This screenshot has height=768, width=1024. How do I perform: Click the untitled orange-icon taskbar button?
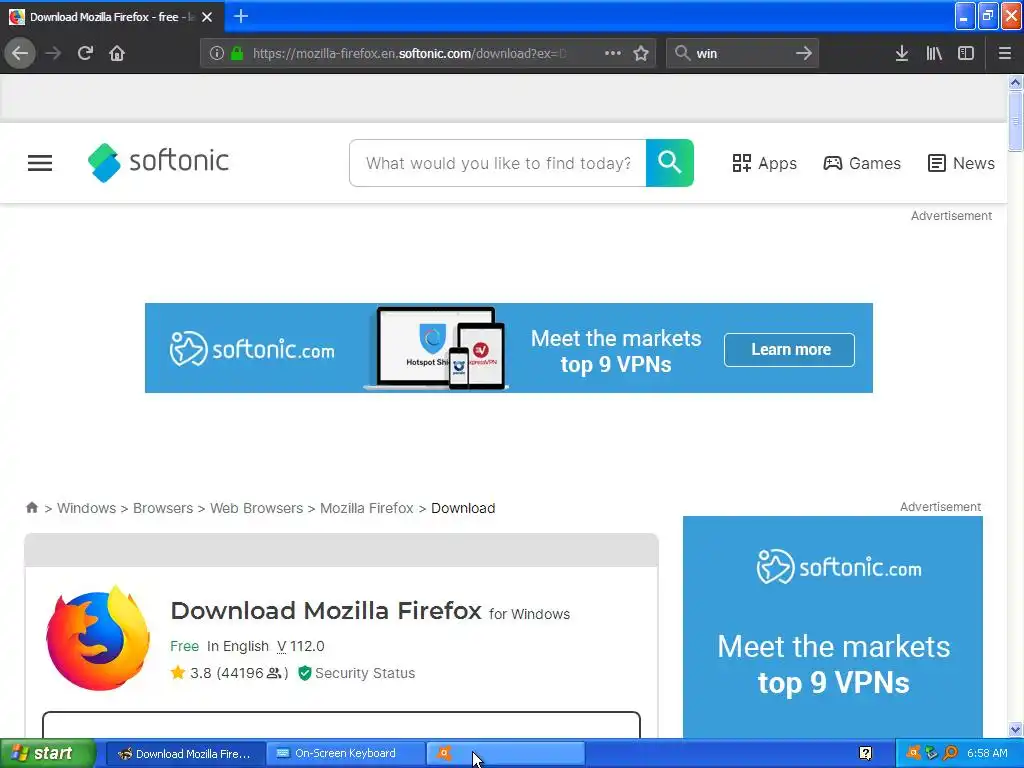[x=505, y=754]
